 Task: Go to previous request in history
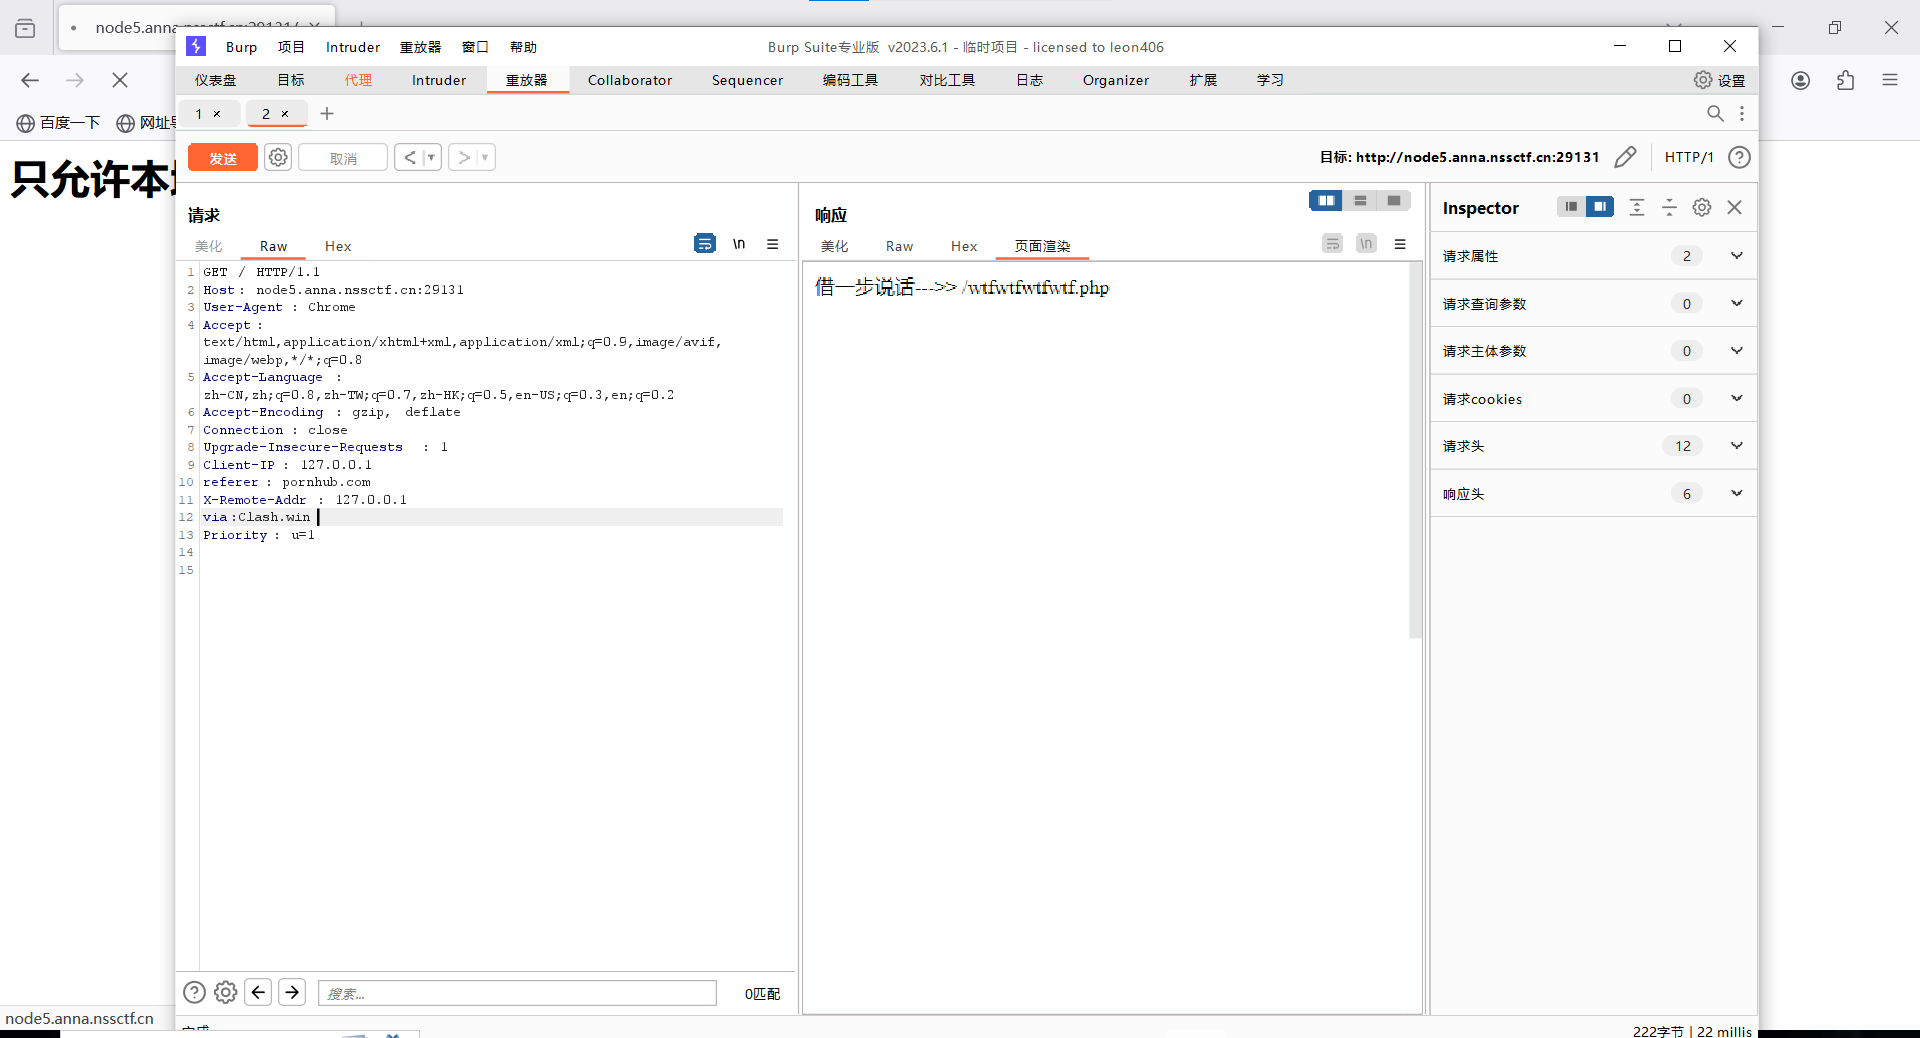[x=410, y=157]
